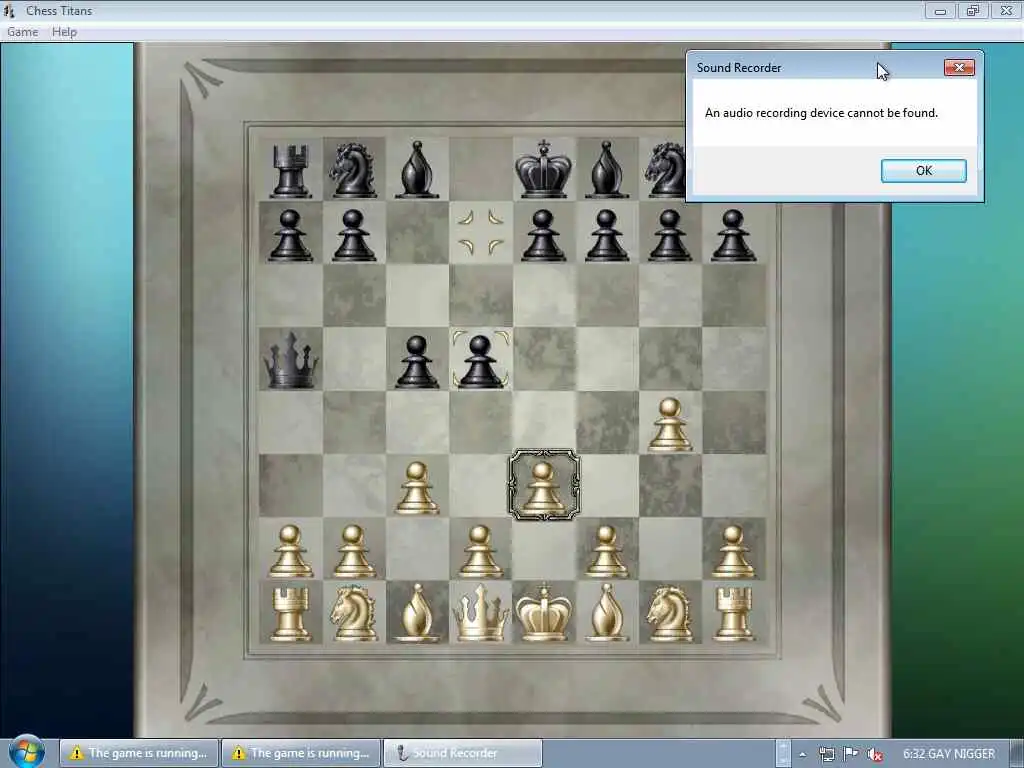Select the white bishop on c1
1024x768 pixels.
(417, 613)
